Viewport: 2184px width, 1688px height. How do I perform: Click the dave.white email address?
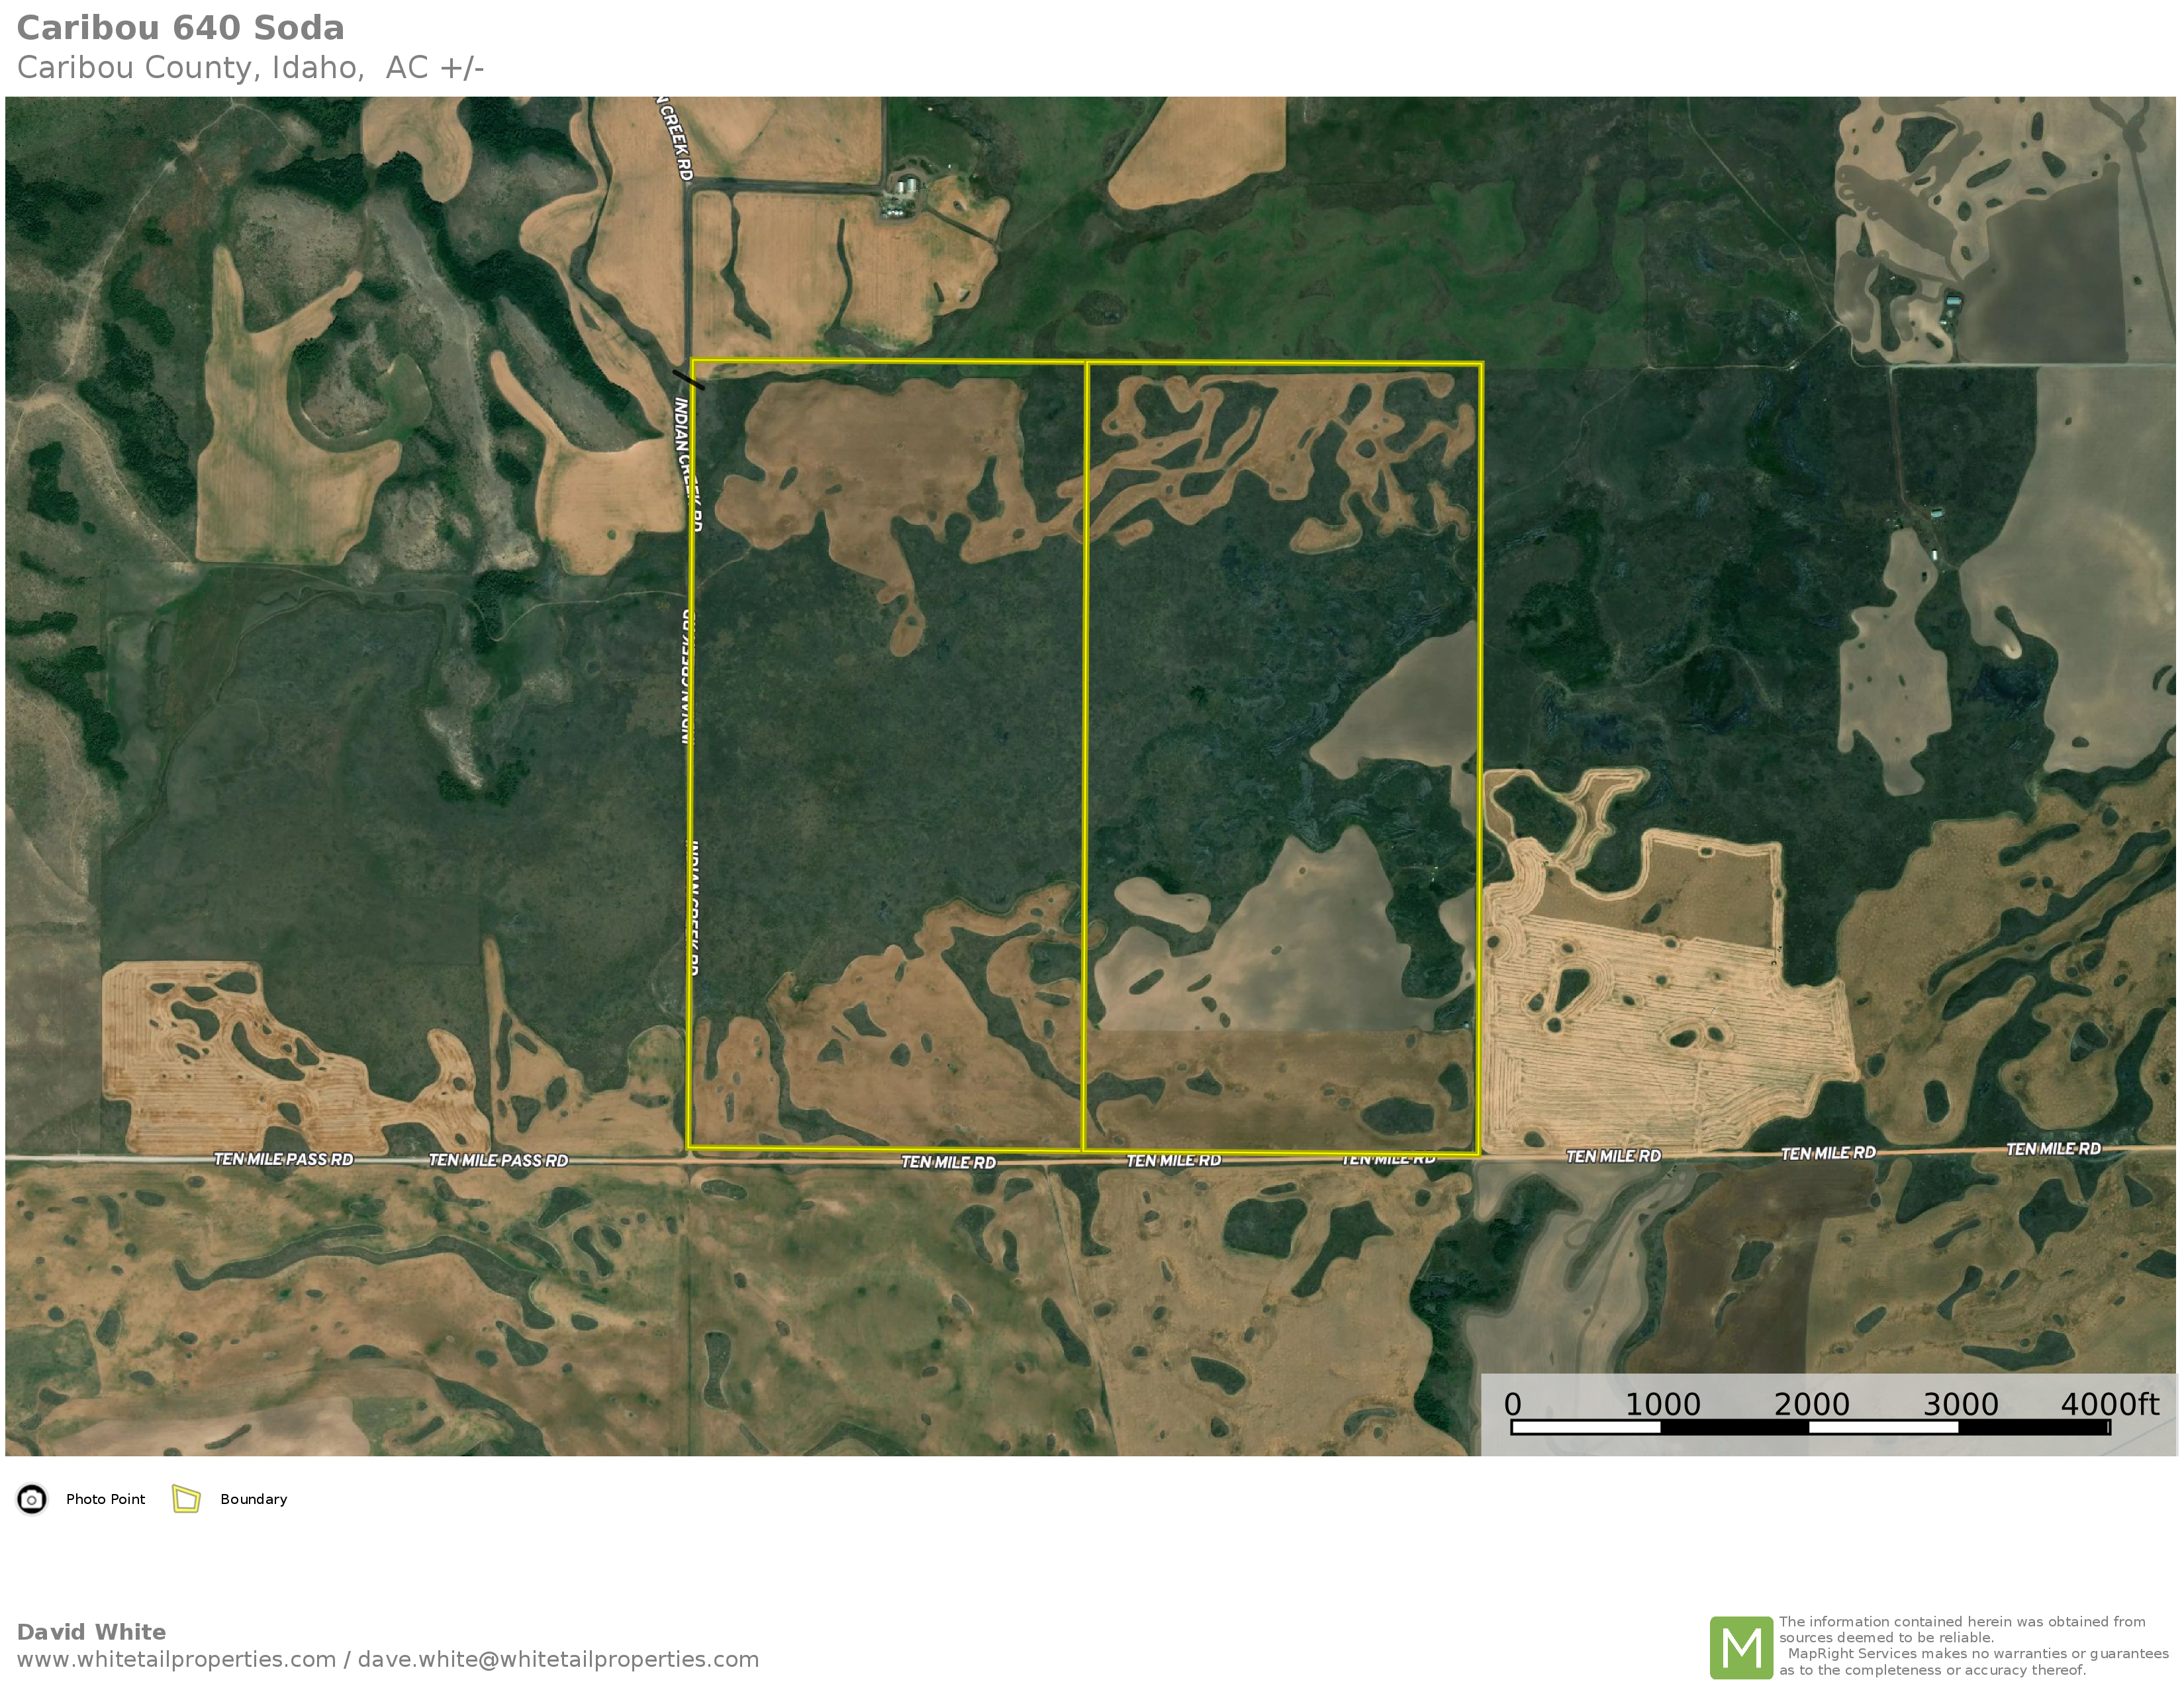pyautogui.click(x=558, y=1659)
